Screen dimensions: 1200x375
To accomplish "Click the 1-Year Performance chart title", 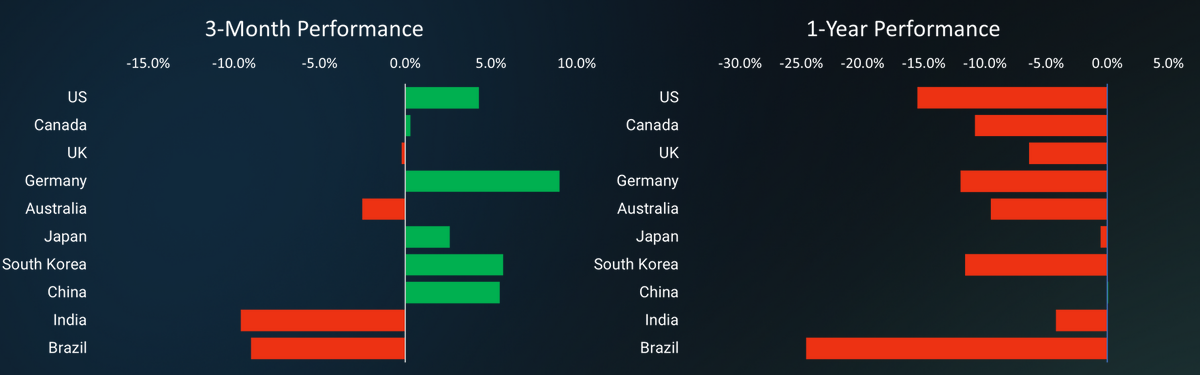I will point(904,29).
